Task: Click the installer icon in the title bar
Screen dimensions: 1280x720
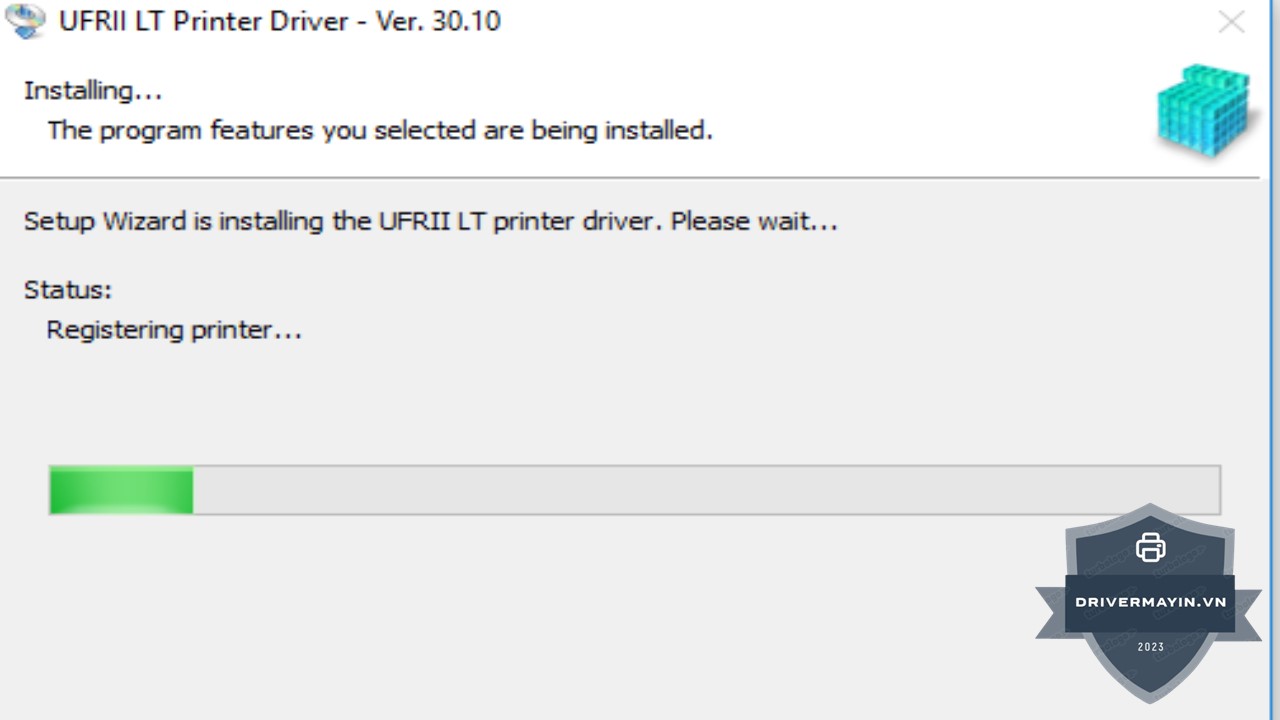Action: (x=24, y=21)
